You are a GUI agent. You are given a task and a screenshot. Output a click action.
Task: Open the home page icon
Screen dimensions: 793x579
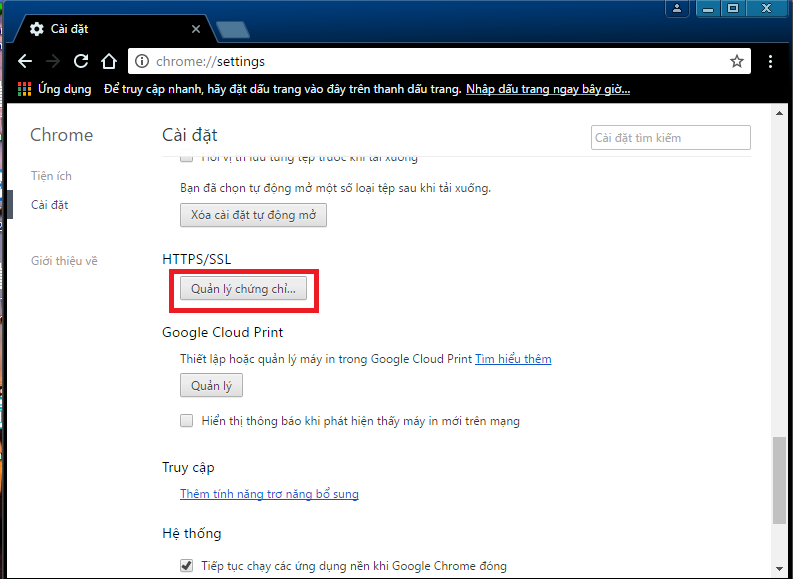(x=110, y=61)
